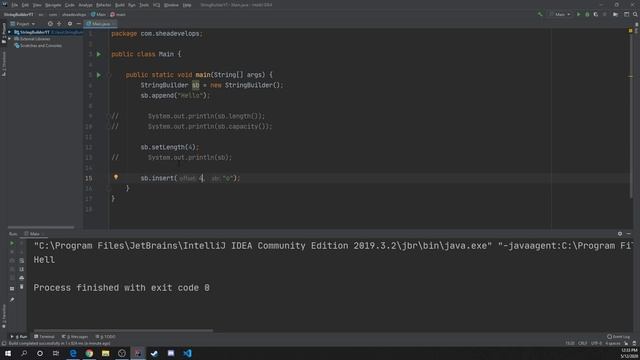Open the Run tool window button
Viewport: 640px width, 360px height.
[x=19, y=337]
